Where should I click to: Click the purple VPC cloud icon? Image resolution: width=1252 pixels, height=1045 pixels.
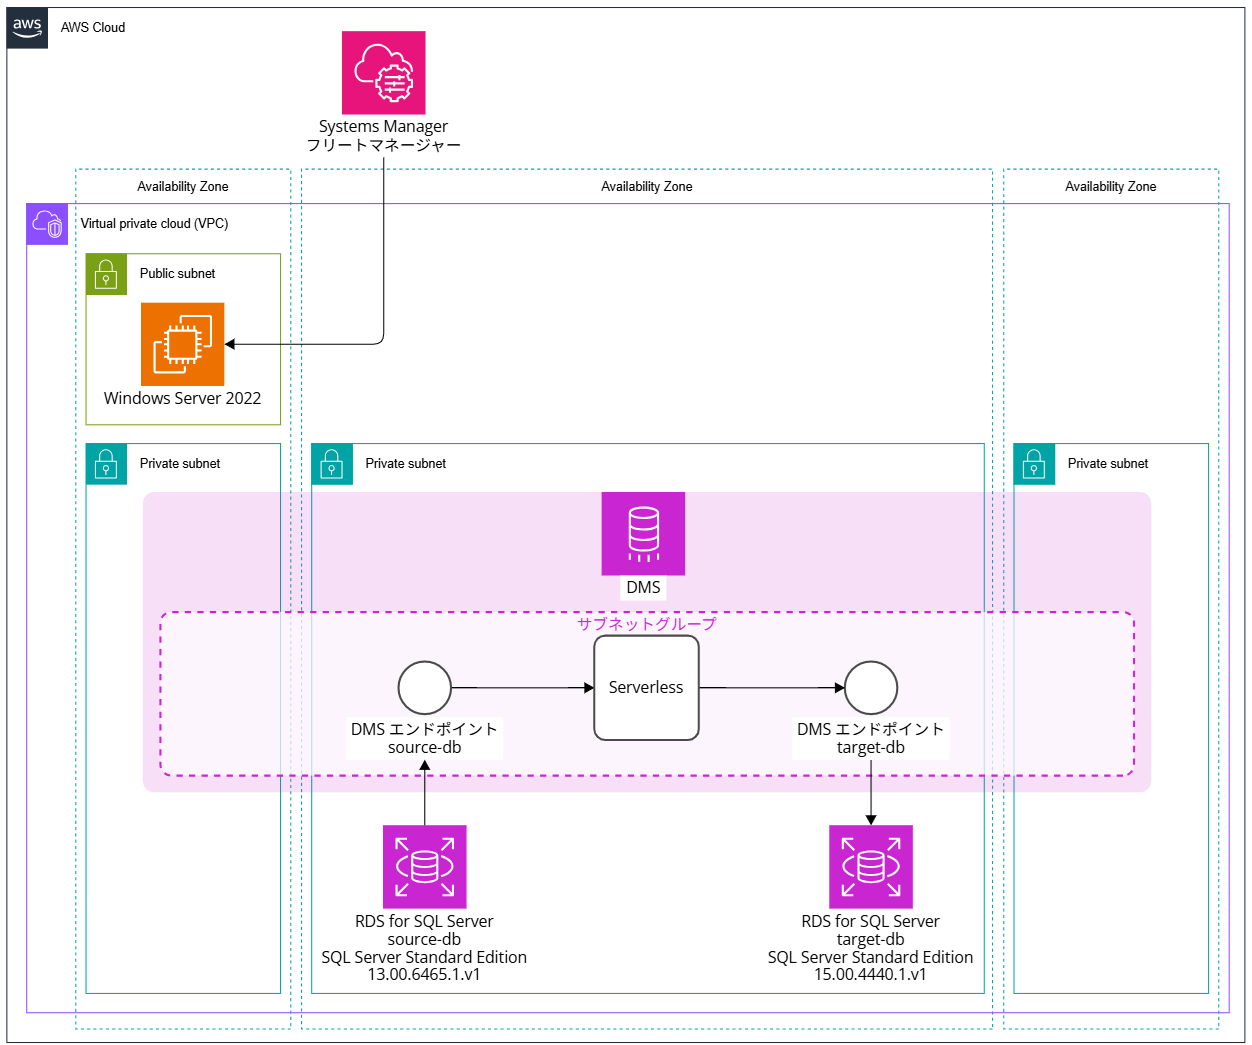point(47,224)
